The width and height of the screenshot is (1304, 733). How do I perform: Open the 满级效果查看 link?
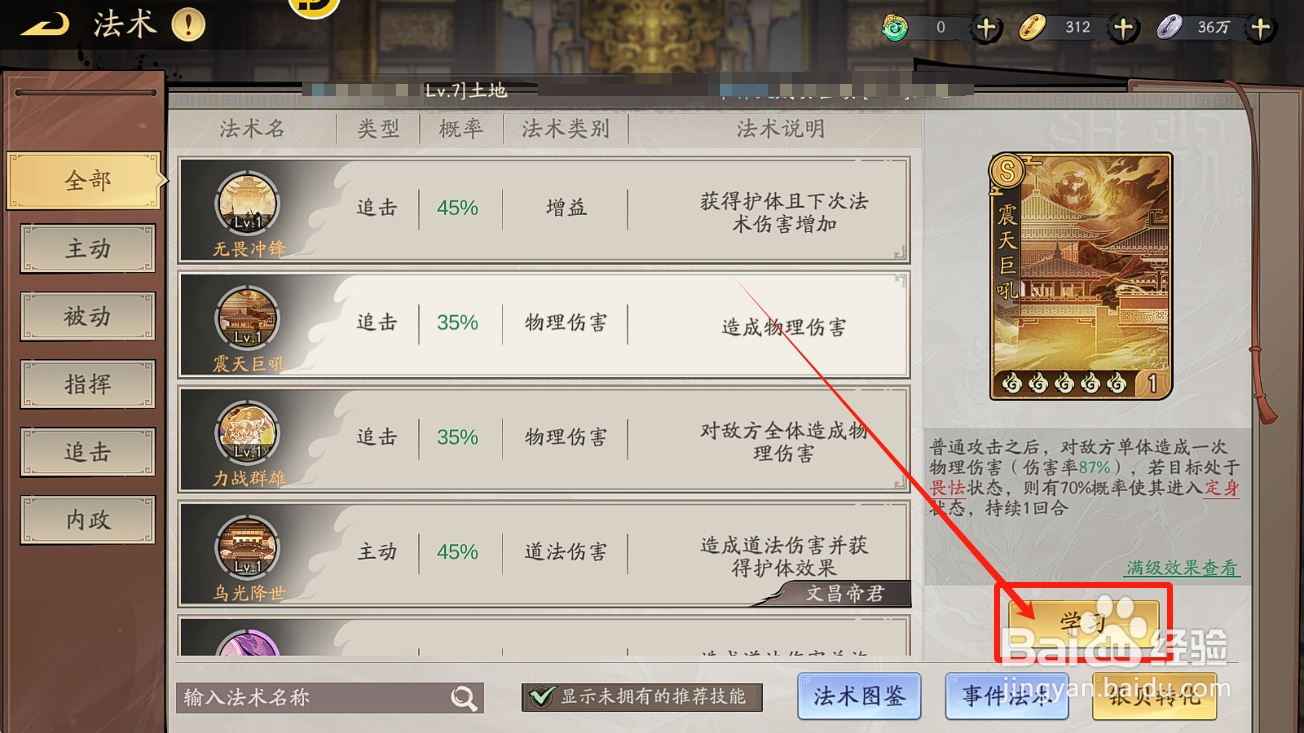[x=1182, y=568]
